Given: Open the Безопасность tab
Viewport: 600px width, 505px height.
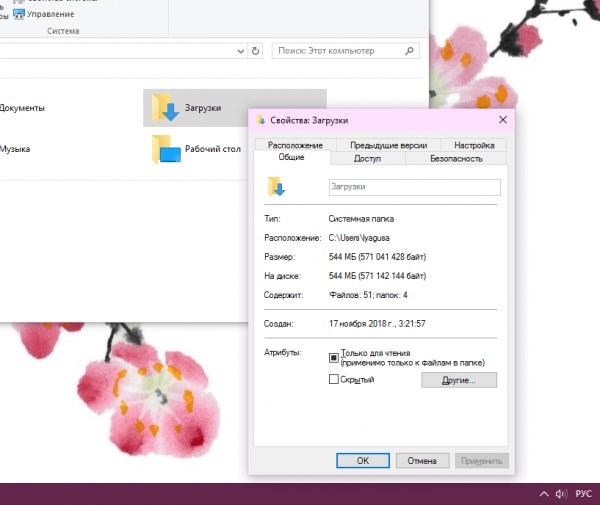Looking at the screenshot, I should pos(456,158).
